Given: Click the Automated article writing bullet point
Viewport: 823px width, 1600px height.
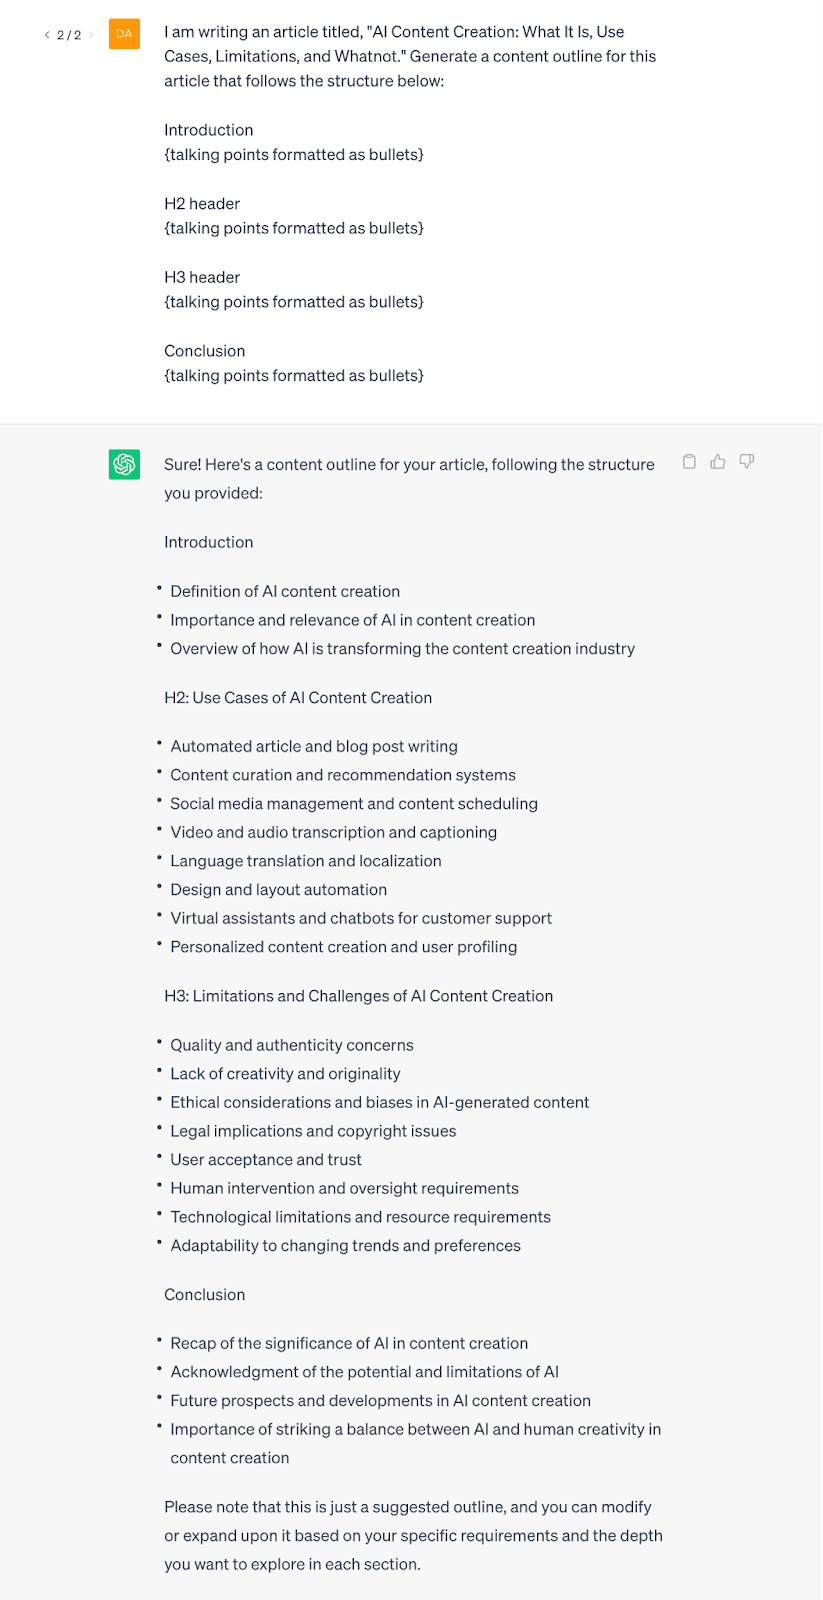Looking at the screenshot, I should click(x=314, y=746).
